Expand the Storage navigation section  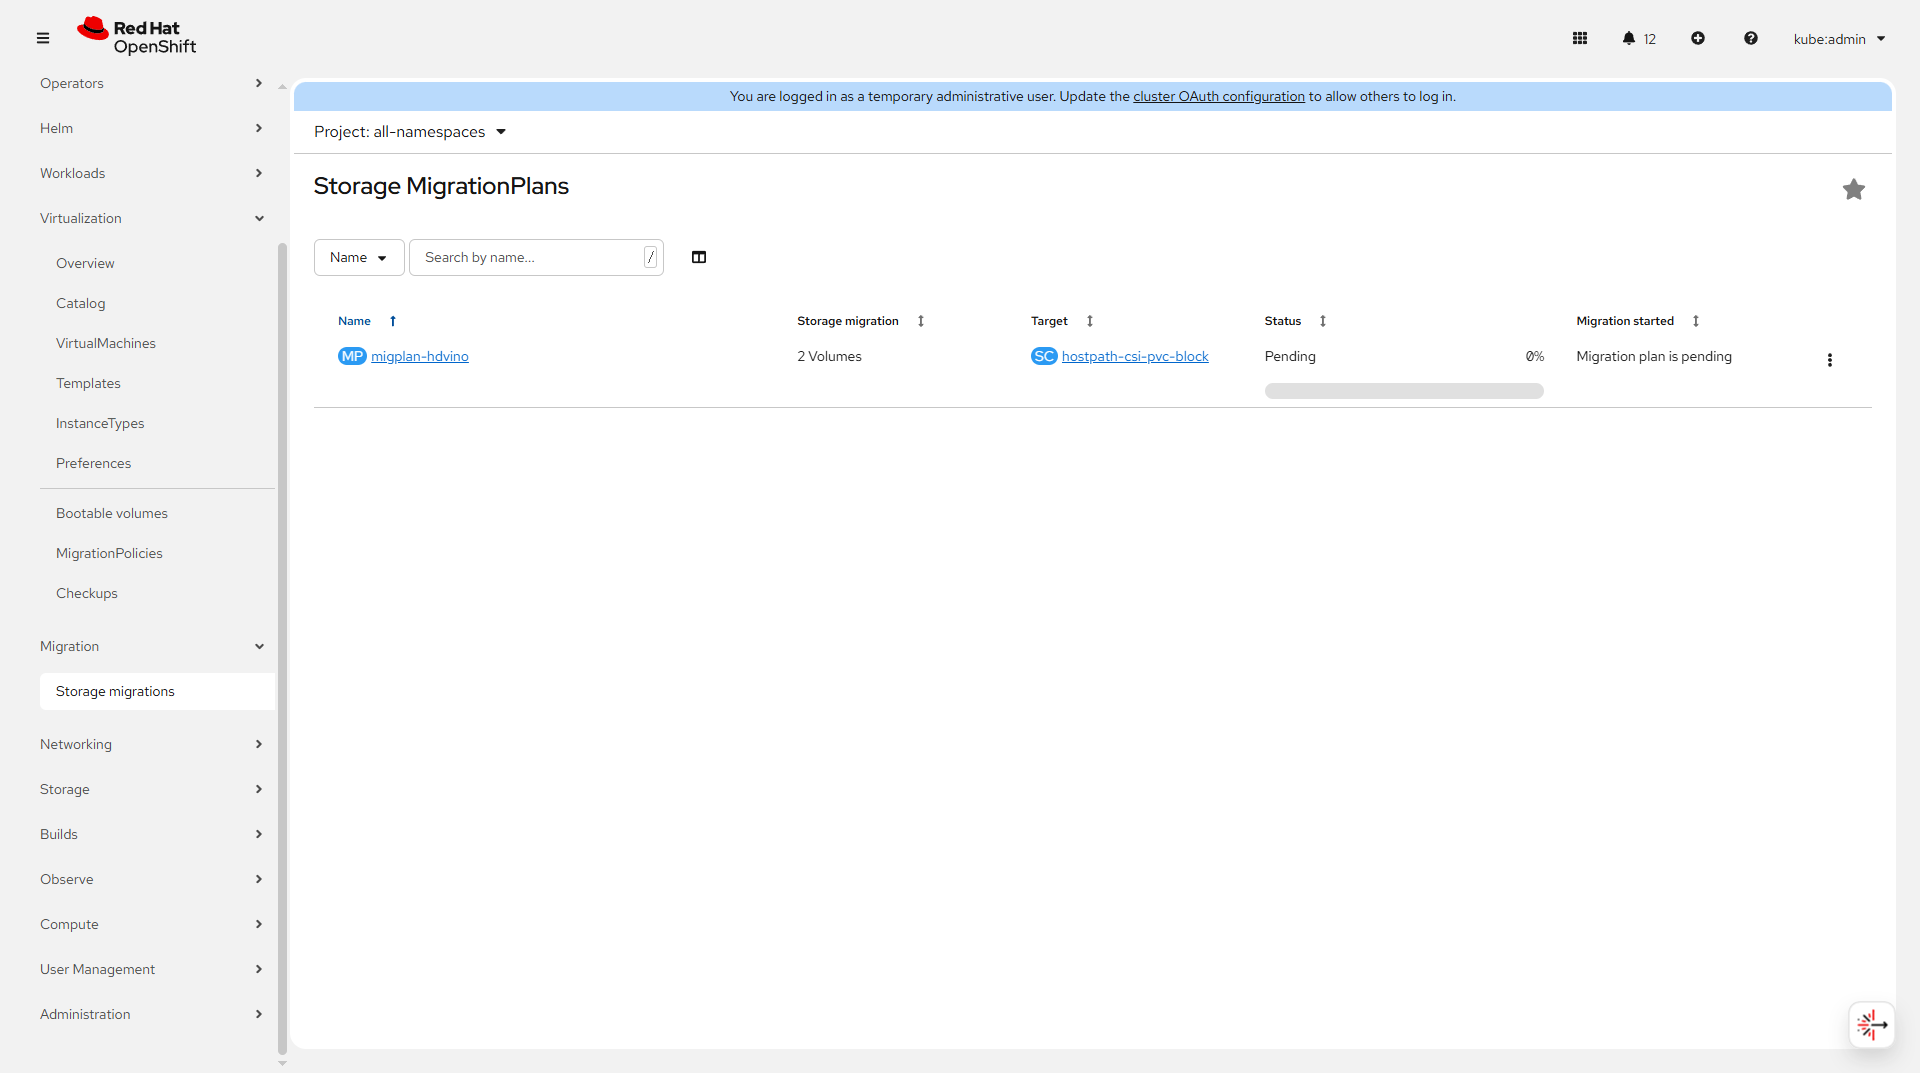[151, 789]
